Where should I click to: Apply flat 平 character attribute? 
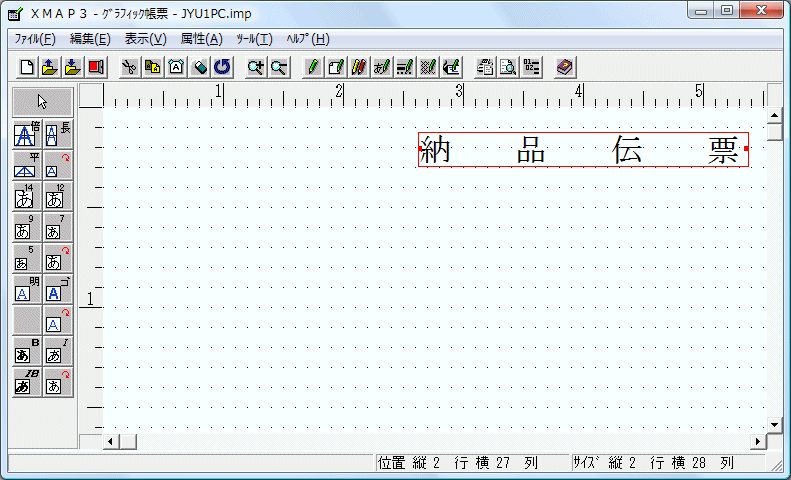pyautogui.click(x=27, y=165)
